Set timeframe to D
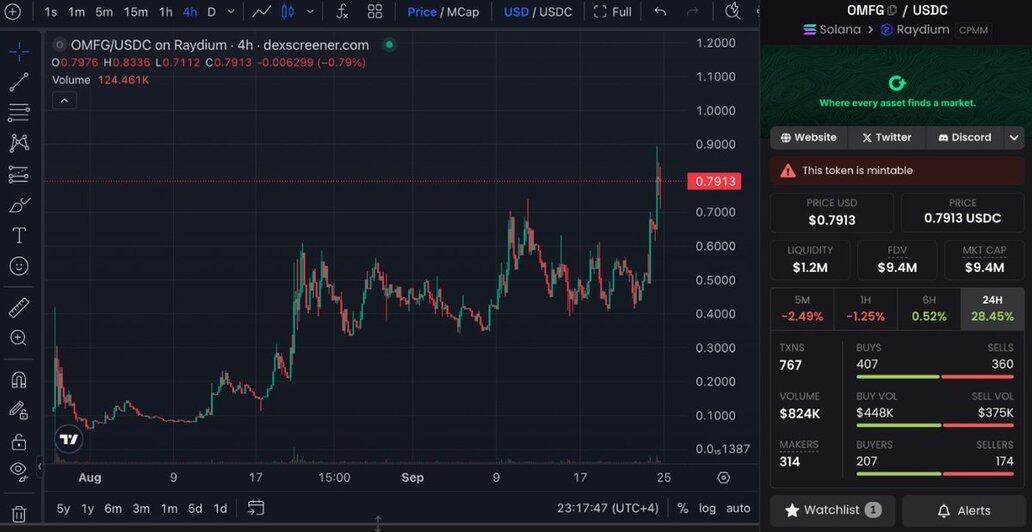Viewport: 1032px width, 532px height. pos(211,12)
